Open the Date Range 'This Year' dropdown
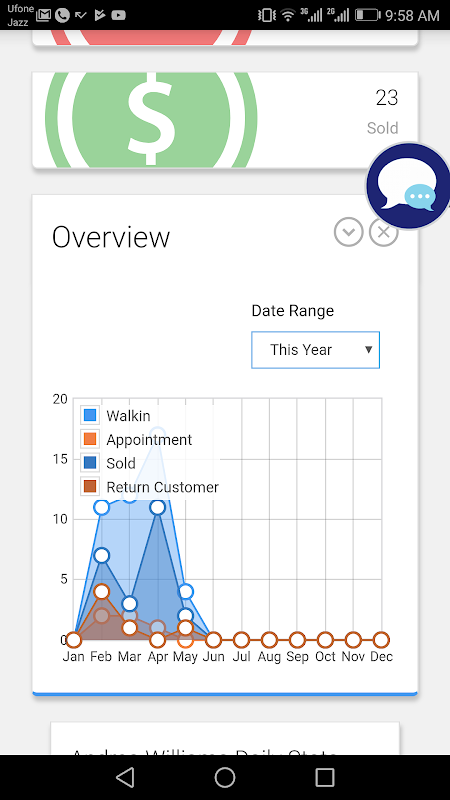Viewport: 450px width, 800px height. [315, 350]
